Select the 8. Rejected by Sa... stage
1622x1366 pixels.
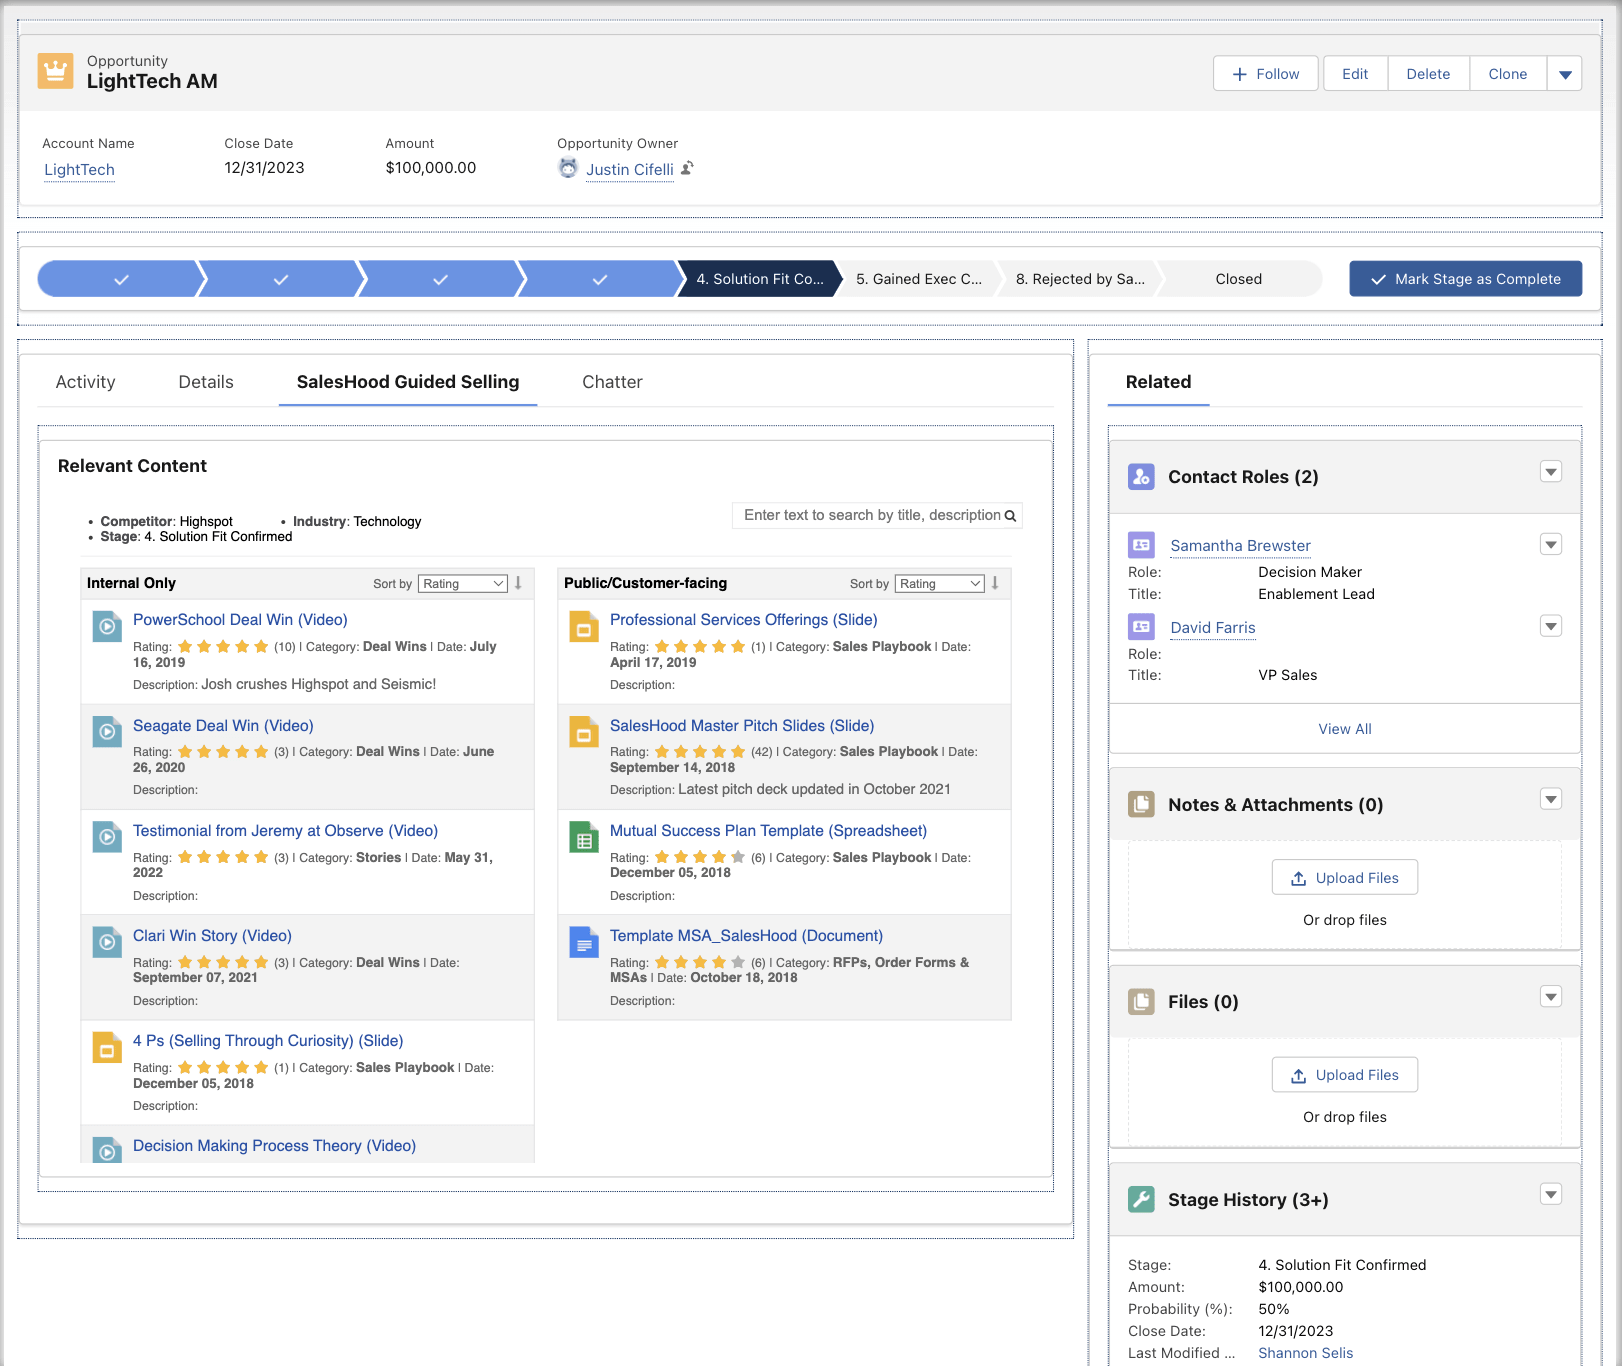(x=1080, y=279)
